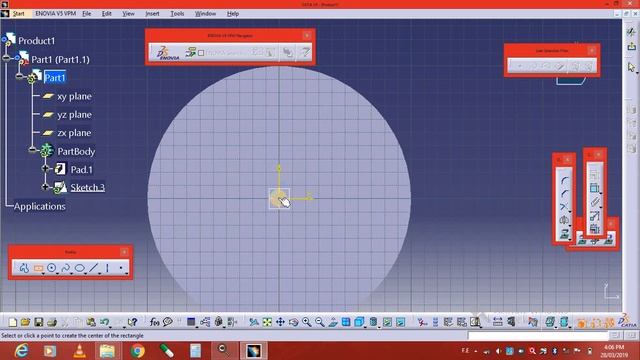Screen dimensions: 640x360
Task: Open the View menu
Action: (128, 13)
